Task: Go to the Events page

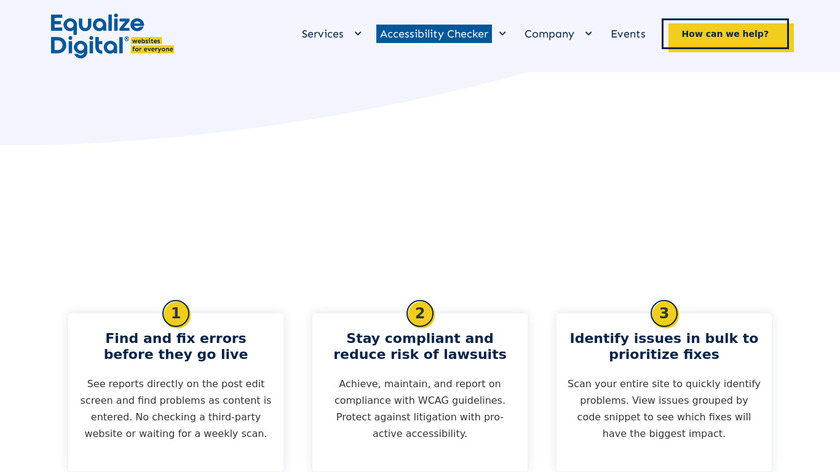Action: point(628,34)
